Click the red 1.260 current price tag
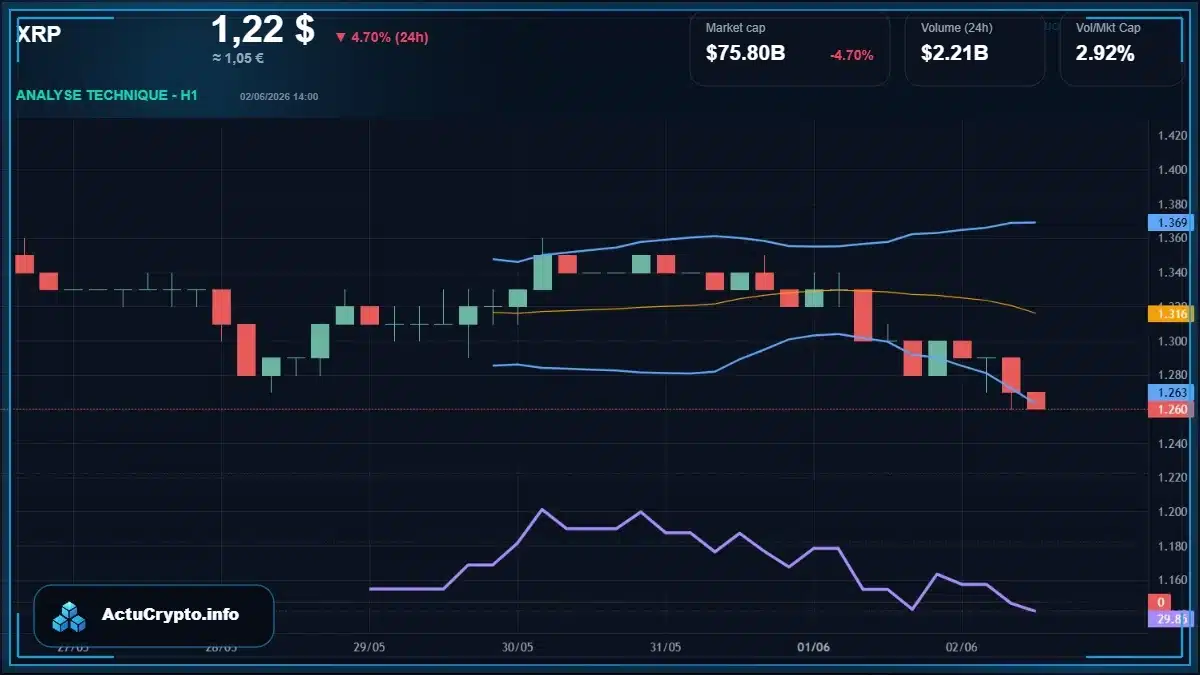 pyautogui.click(x=1171, y=409)
